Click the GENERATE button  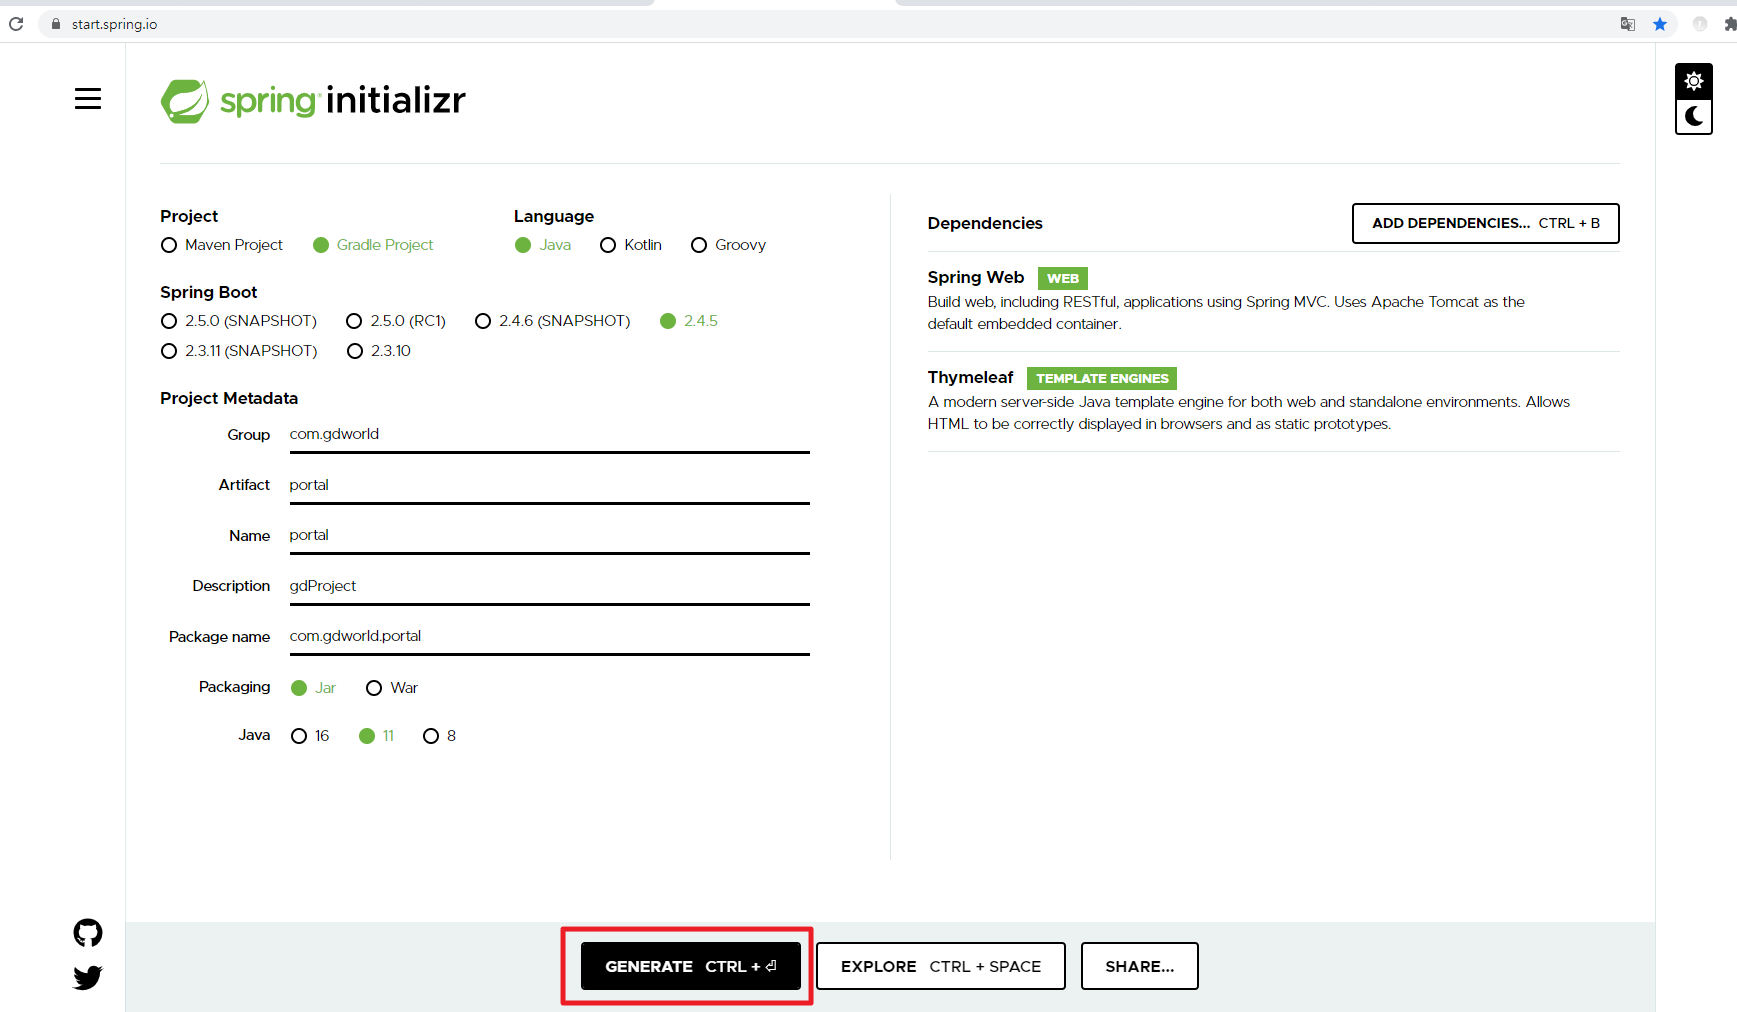pyautogui.click(x=691, y=966)
